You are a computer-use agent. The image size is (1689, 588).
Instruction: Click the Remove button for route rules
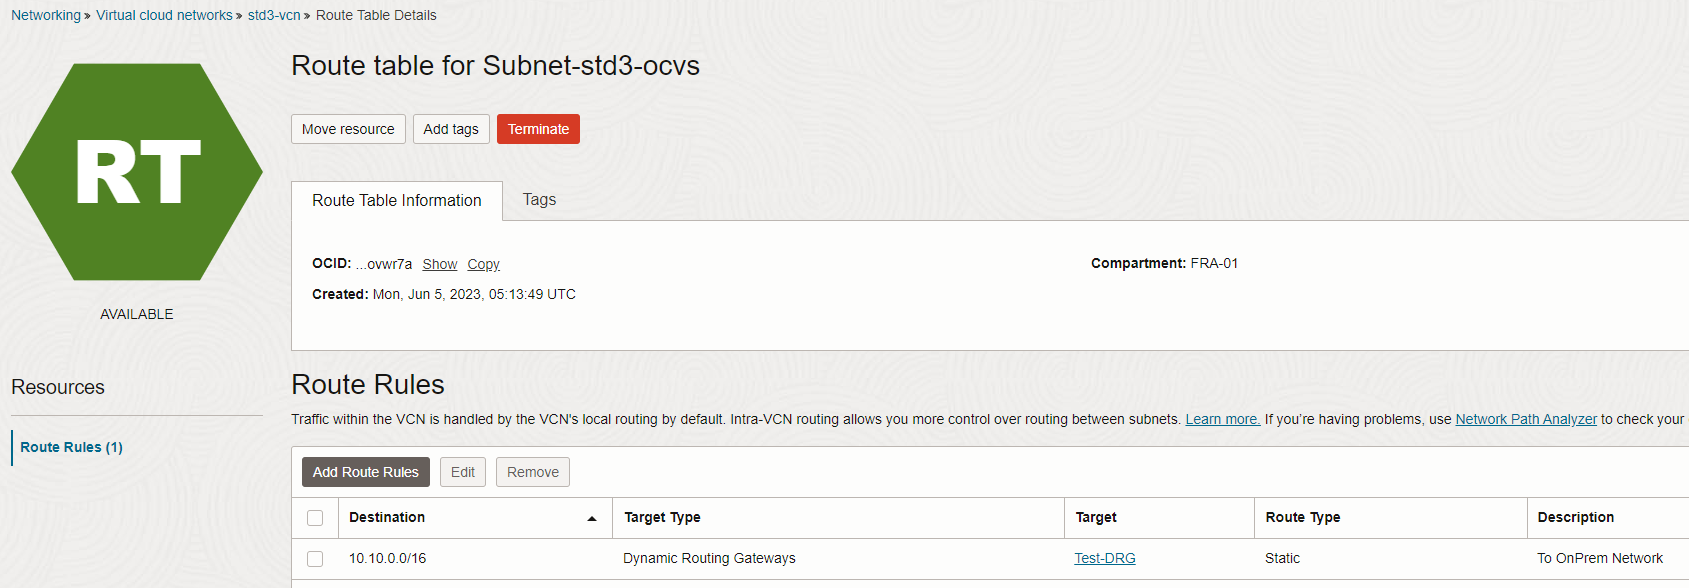click(x=532, y=471)
